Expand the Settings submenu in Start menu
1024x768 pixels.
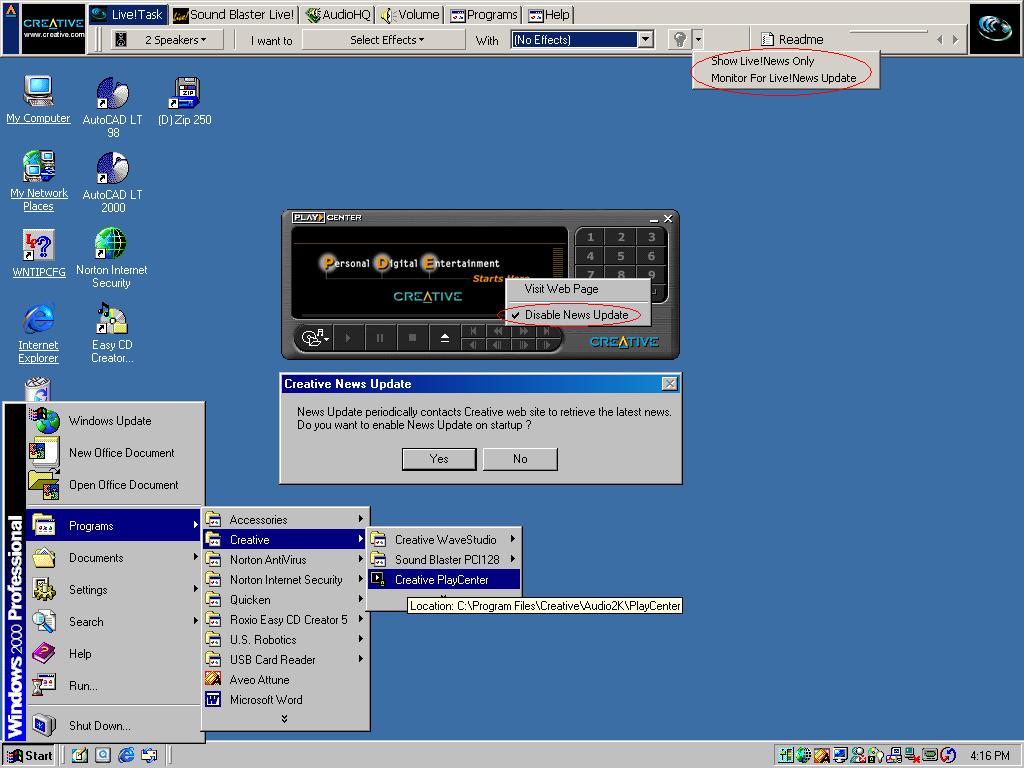115,590
